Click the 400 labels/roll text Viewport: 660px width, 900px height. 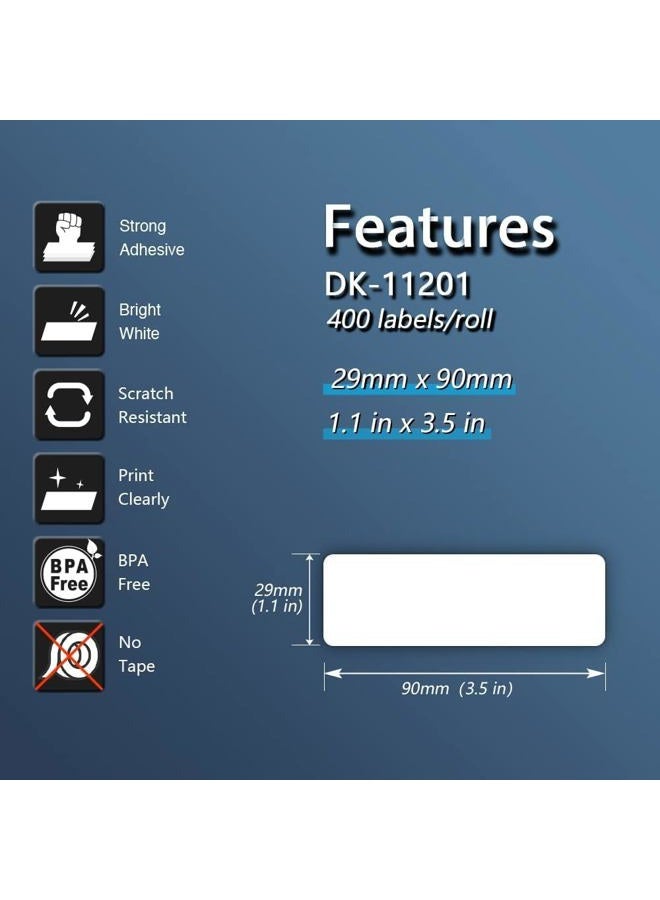tap(410, 319)
